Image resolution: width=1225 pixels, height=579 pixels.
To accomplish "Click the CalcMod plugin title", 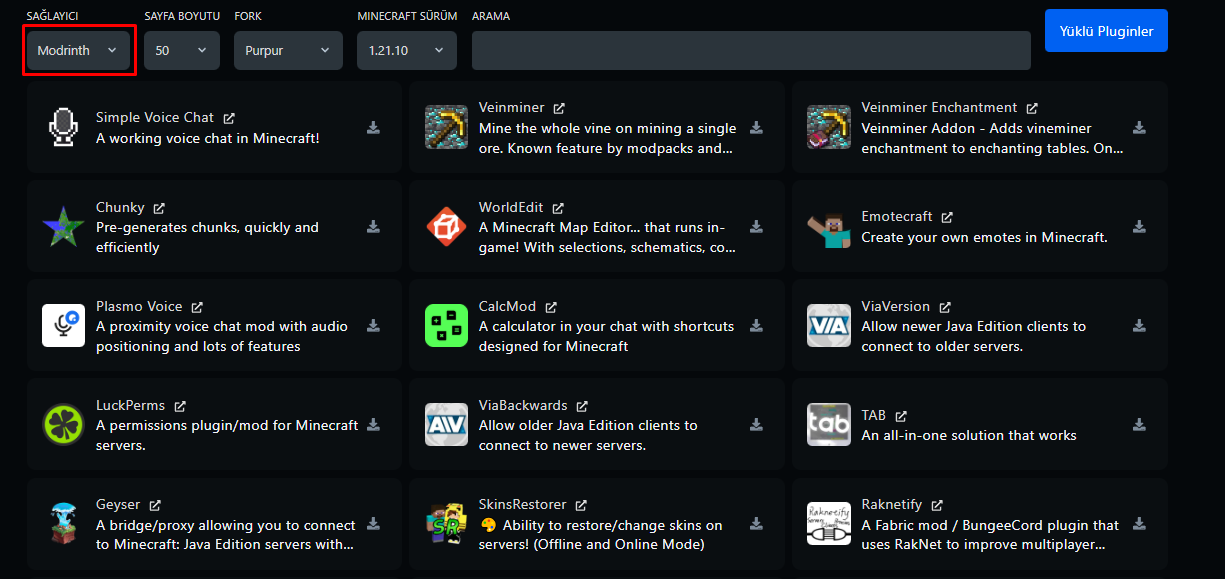I will (x=509, y=307).
